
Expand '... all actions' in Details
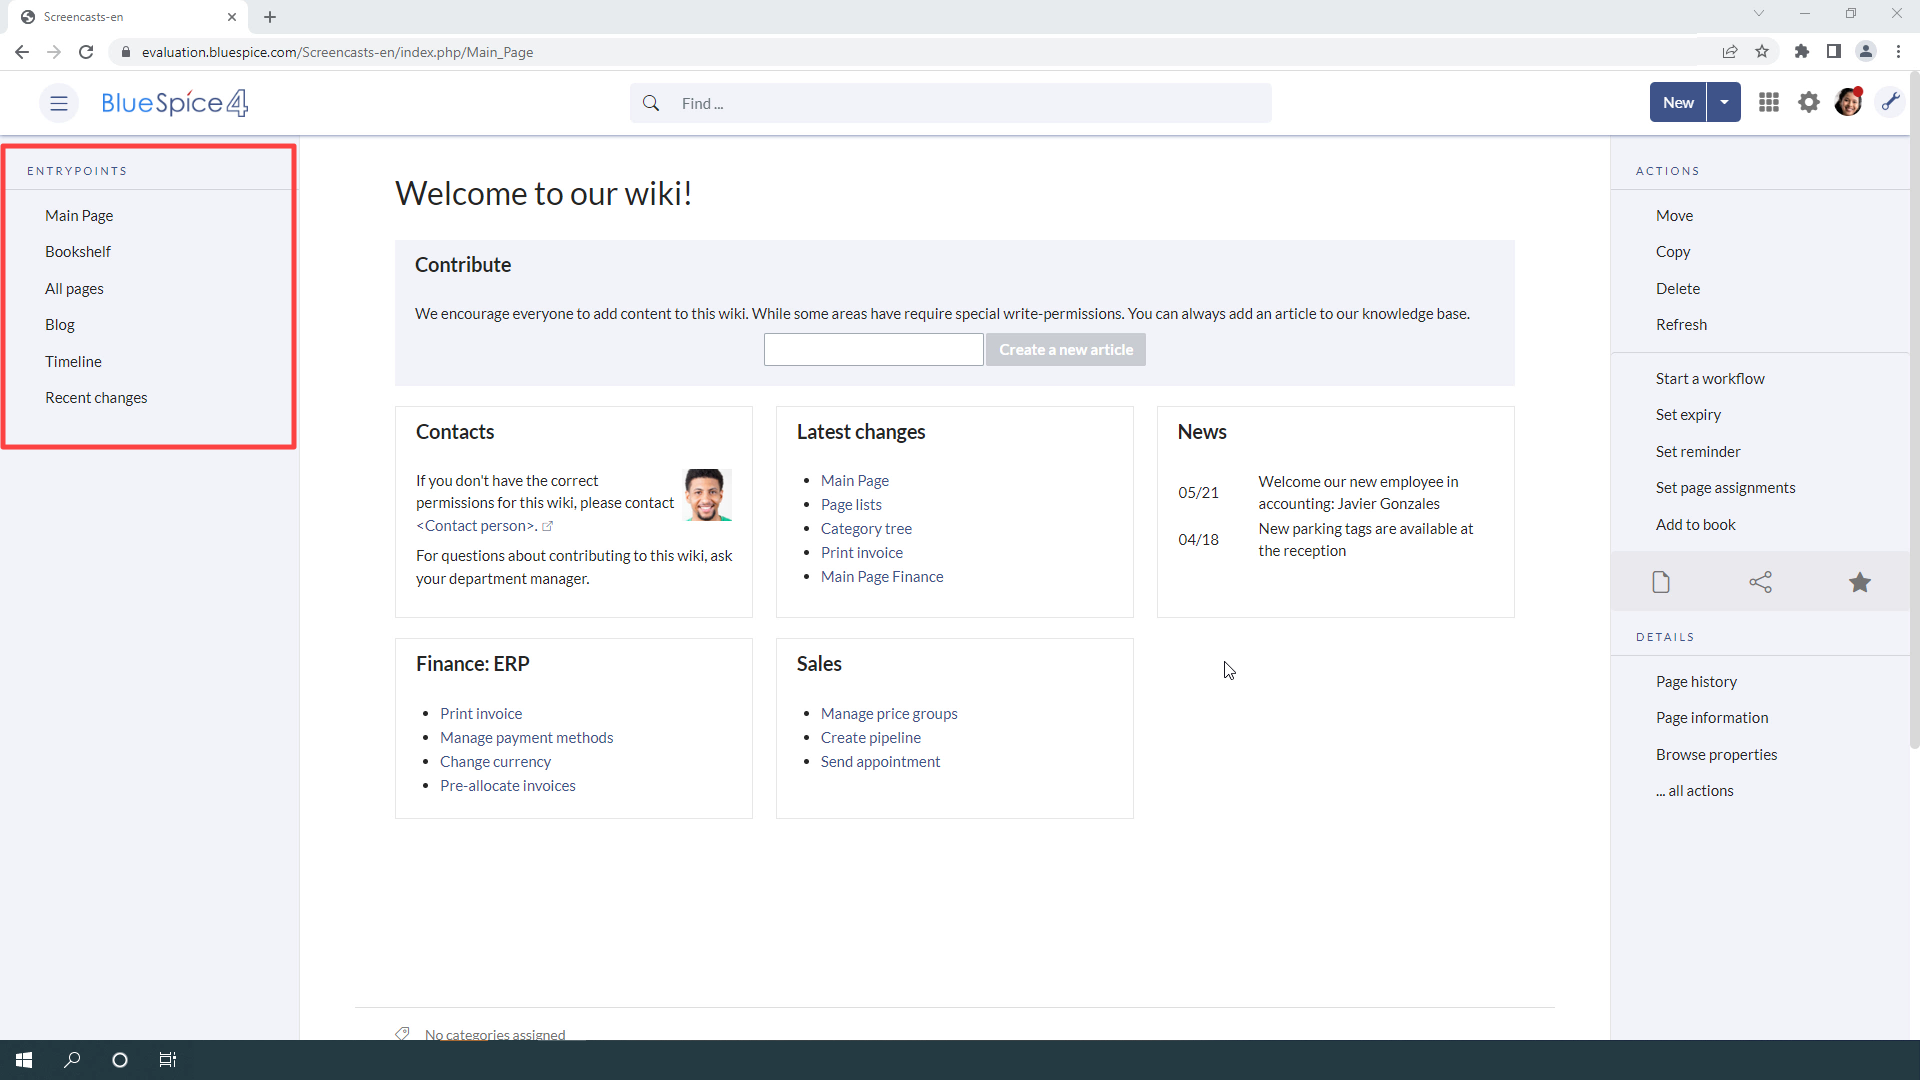(x=1694, y=791)
